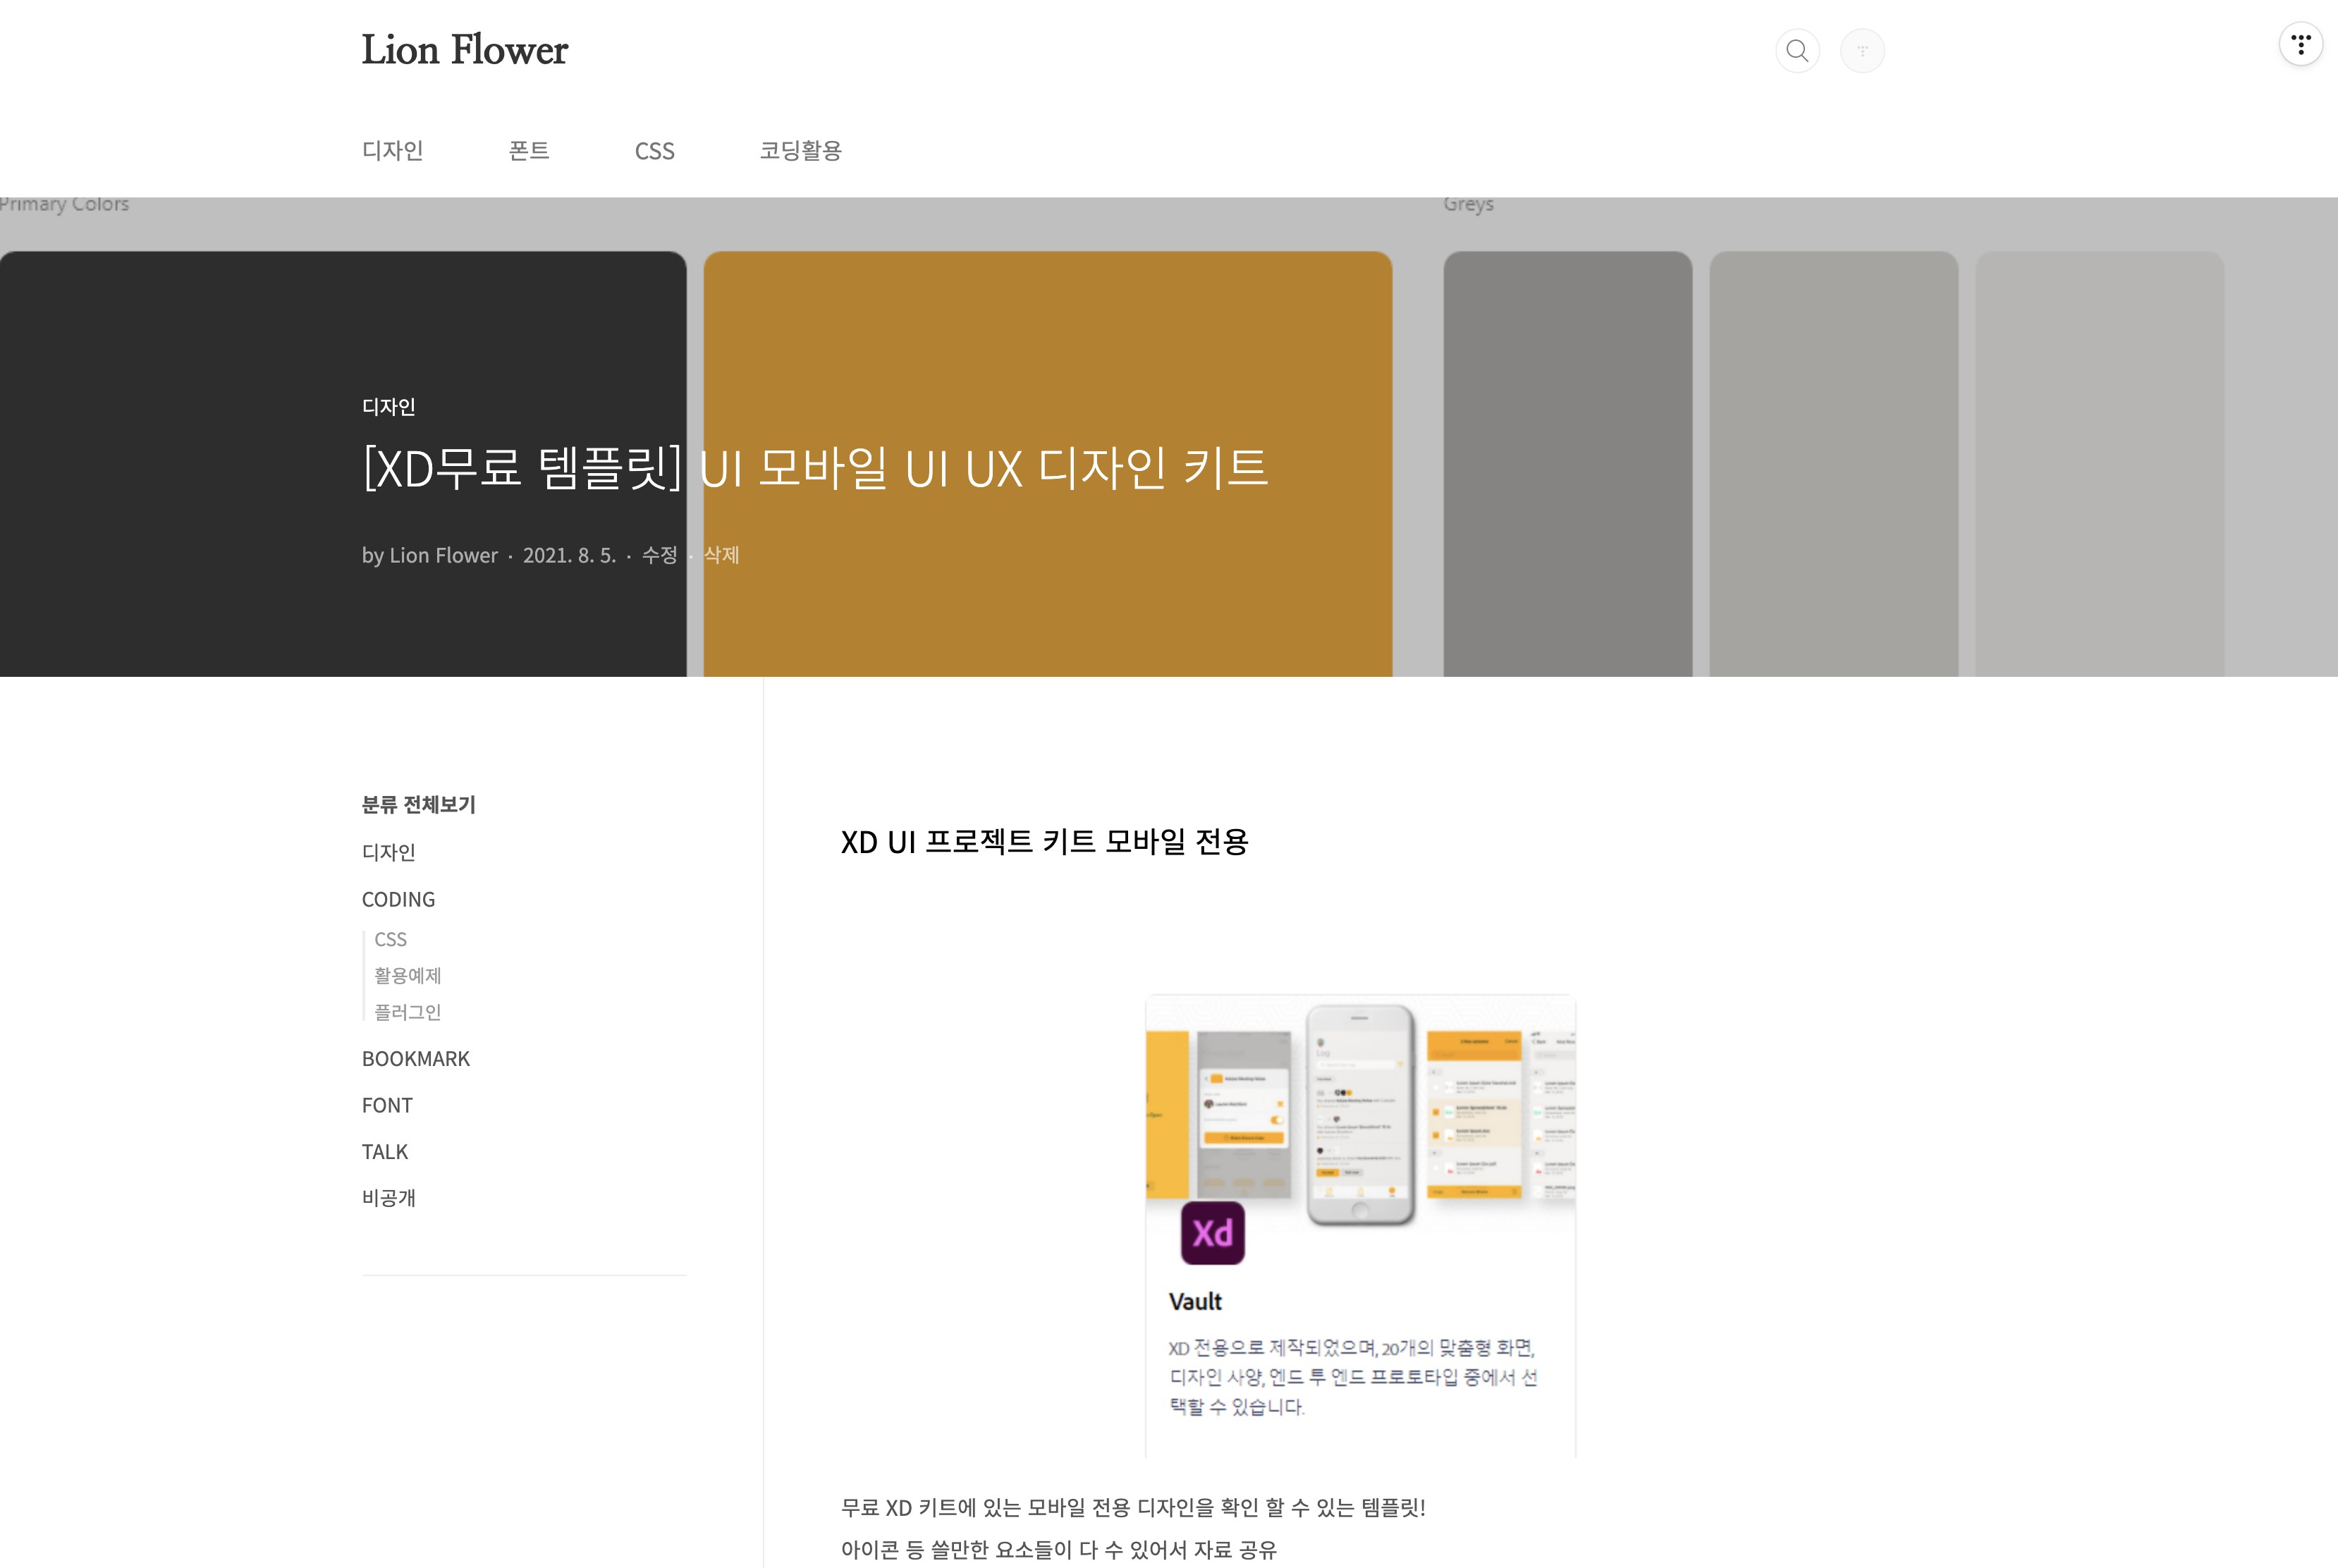Open the CSS top navigation menu
Image resolution: width=2338 pixels, height=1568 pixels.
tap(654, 151)
